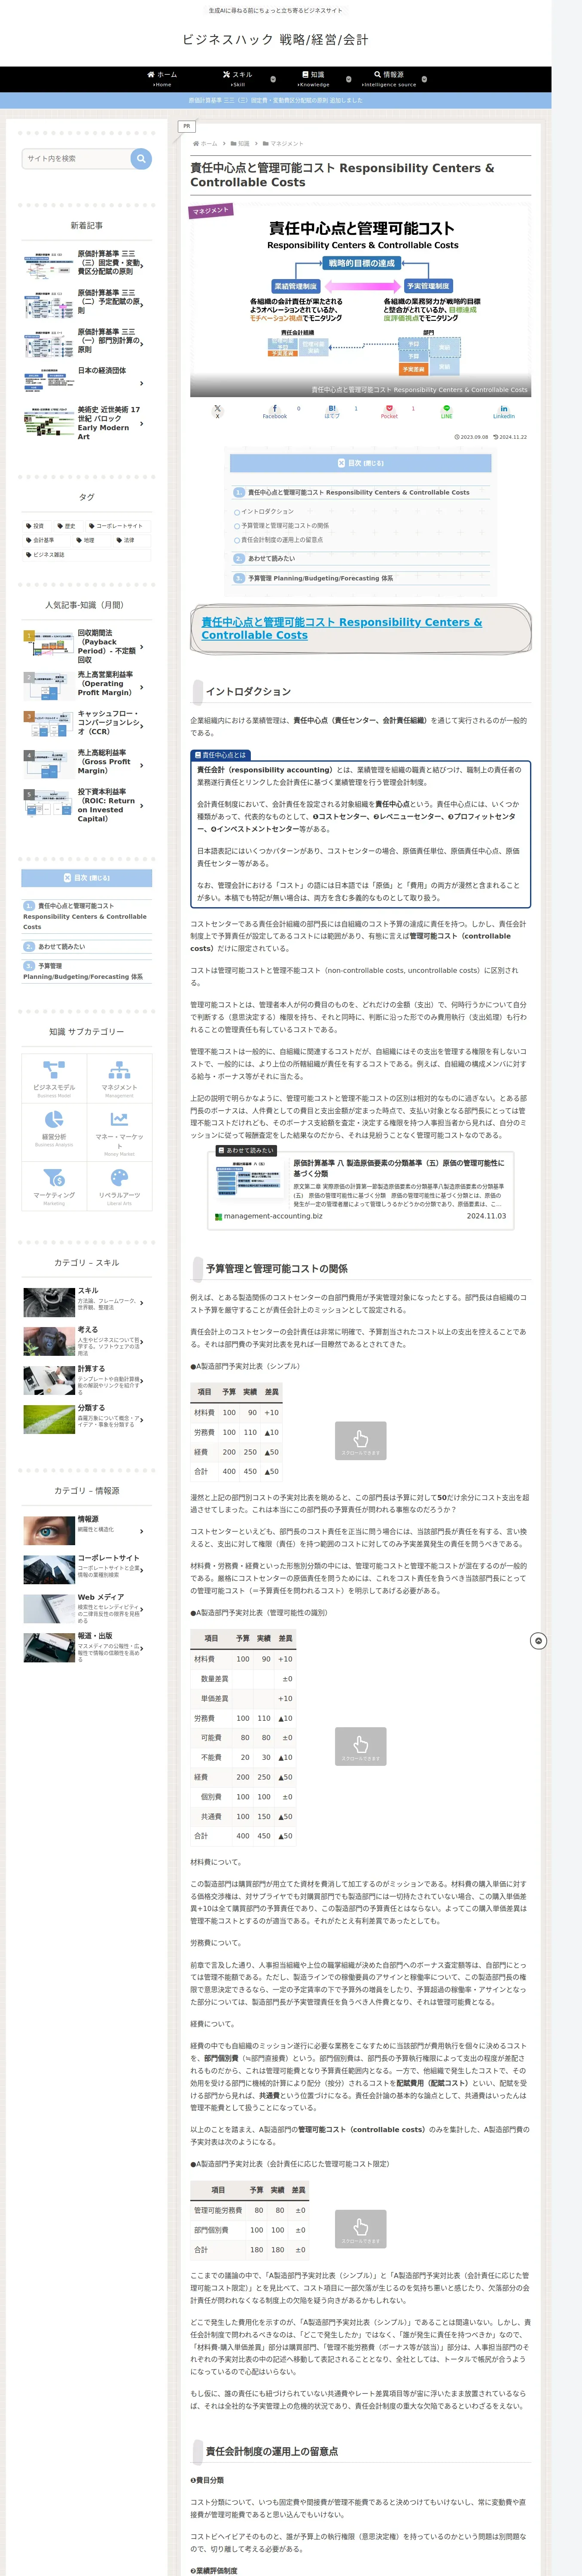Jump to あわせて読みたい in main contents
This screenshot has height=2576, width=582.
(x=271, y=559)
